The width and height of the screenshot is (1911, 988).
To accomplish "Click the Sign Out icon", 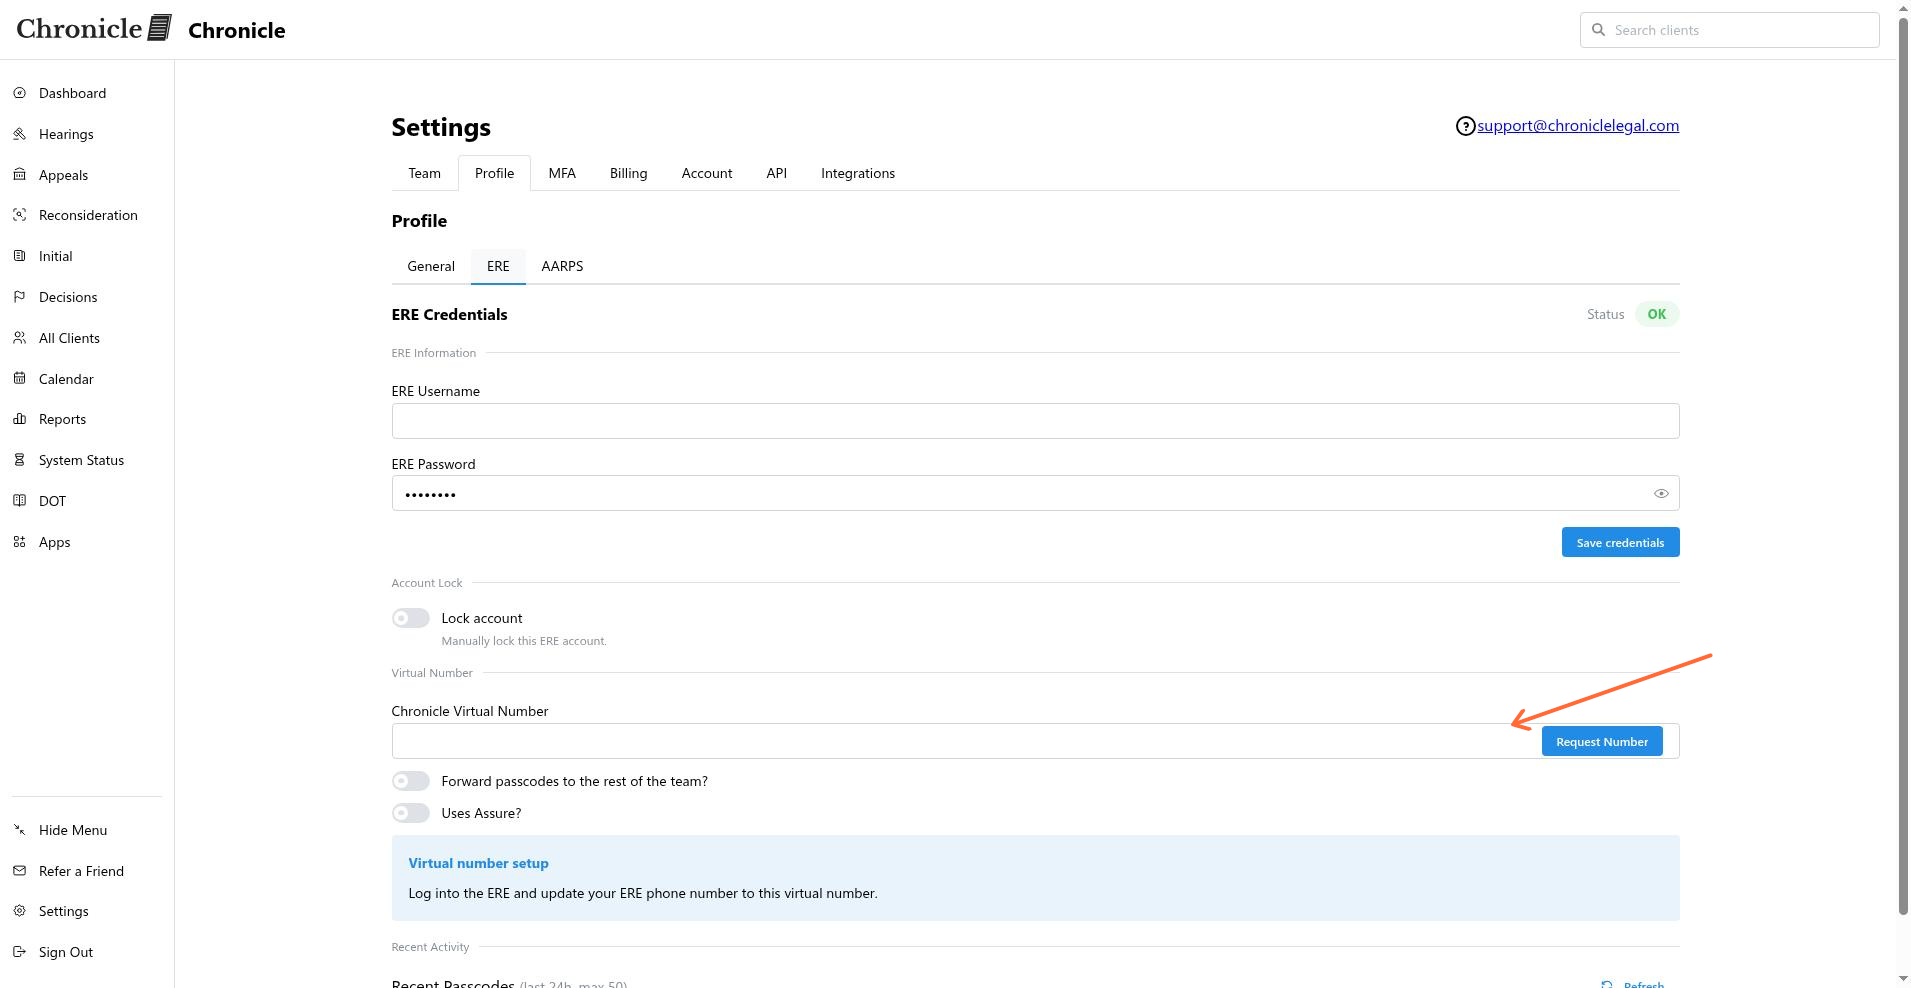I will [19, 952].
